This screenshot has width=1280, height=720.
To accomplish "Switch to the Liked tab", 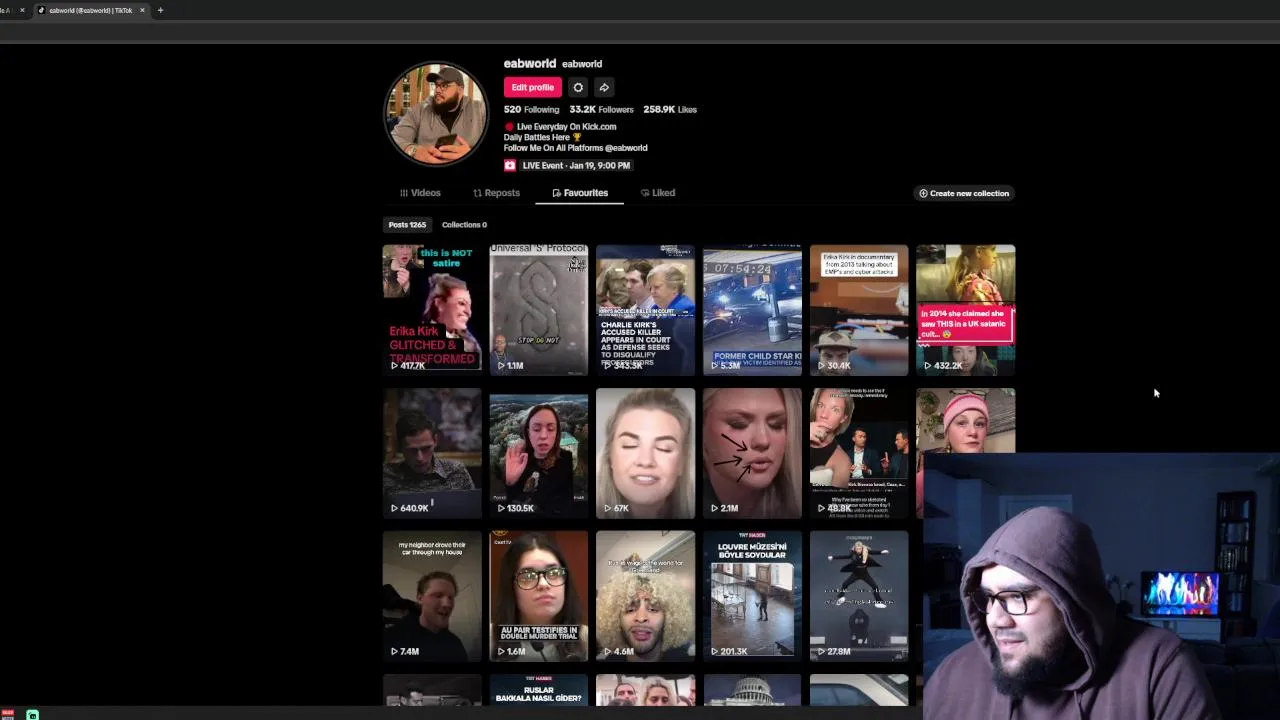I will [x=658, y=193].
